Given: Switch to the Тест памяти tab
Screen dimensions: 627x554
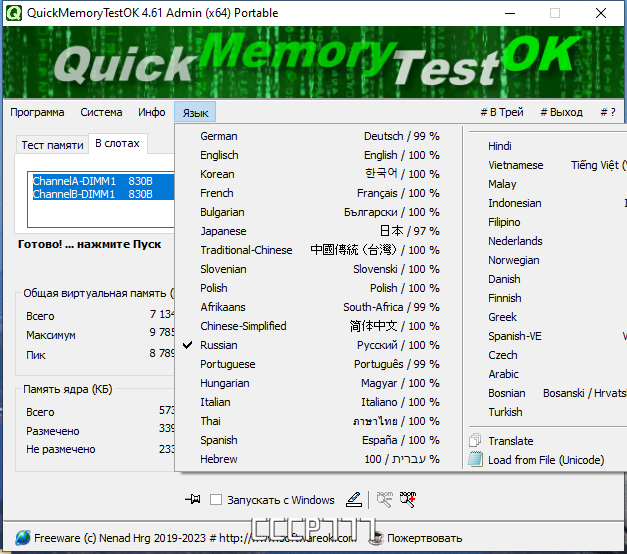Looking at the screenshot, I should pos(52,145).
